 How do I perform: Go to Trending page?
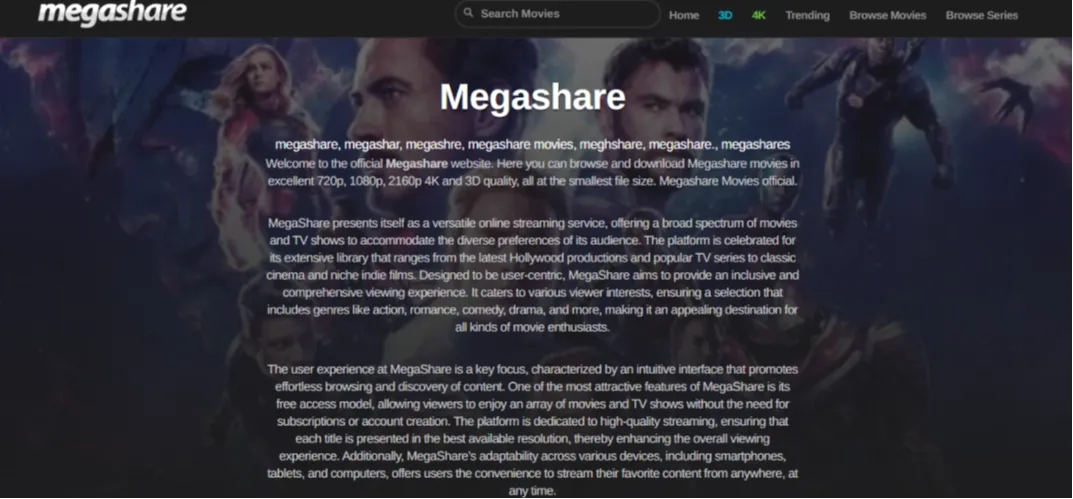pyautogui.click(x=807, y=15)
